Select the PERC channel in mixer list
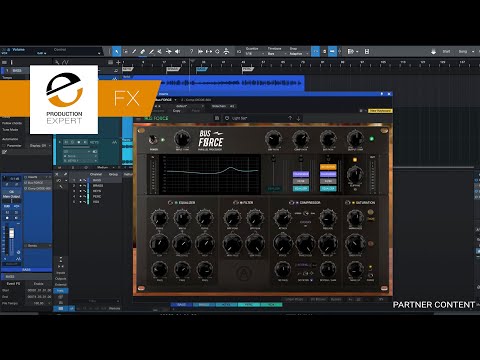Screen dimensions: 480x360 tap(97, 197)
